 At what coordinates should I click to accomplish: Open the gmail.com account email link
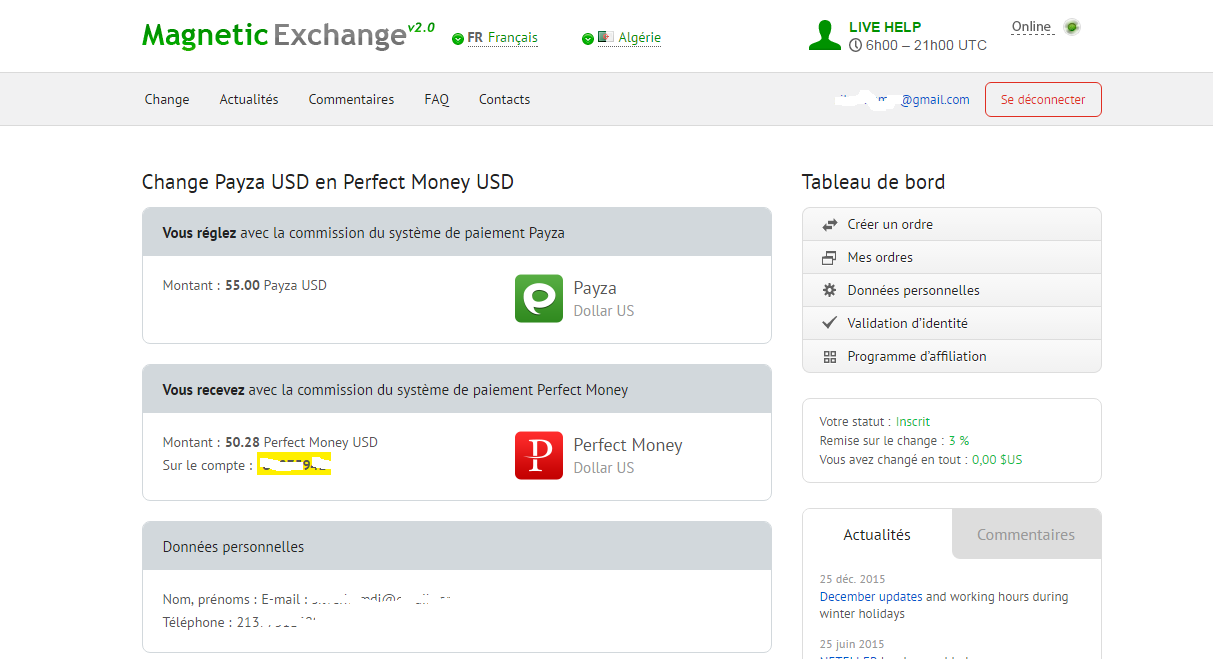pos(903,99)
